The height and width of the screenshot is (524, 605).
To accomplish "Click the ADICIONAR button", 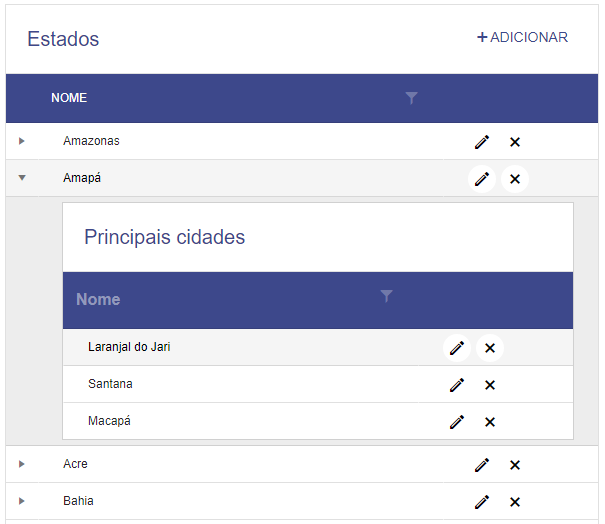I will coord(522,37).
